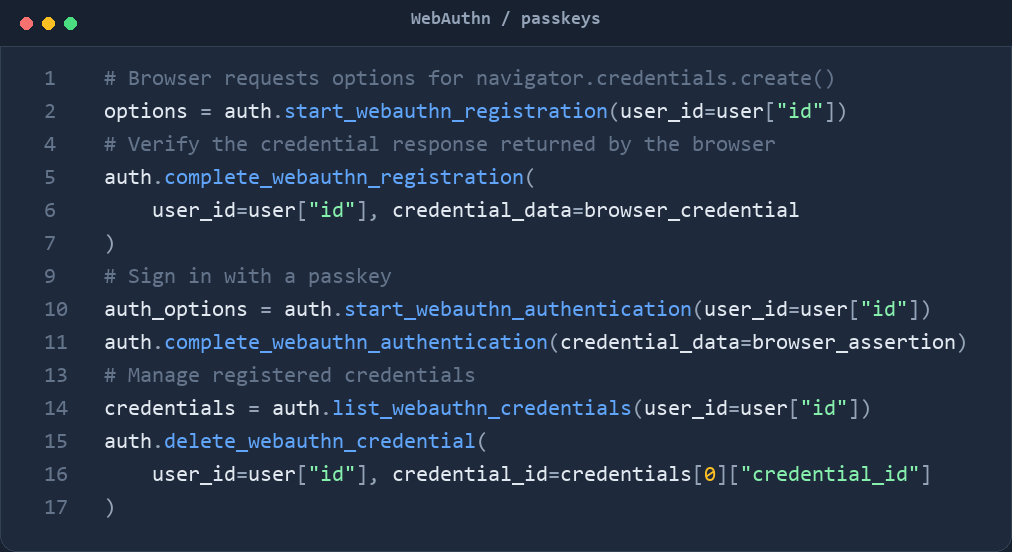
Task: Click the red close window dot
Action: [26, 24]
